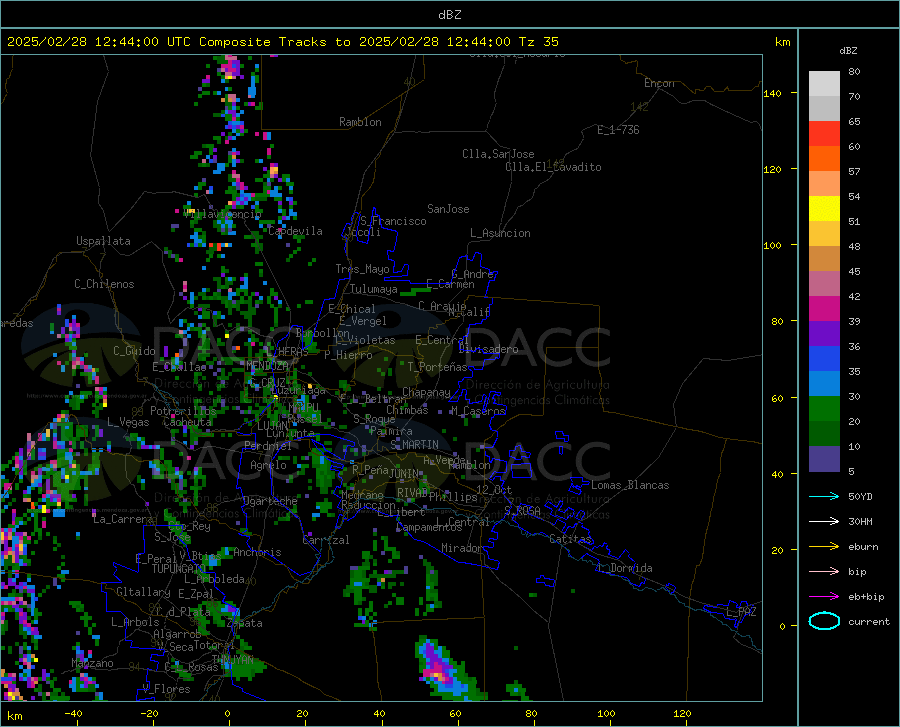Click the Capdevila label

coord(296,231)
